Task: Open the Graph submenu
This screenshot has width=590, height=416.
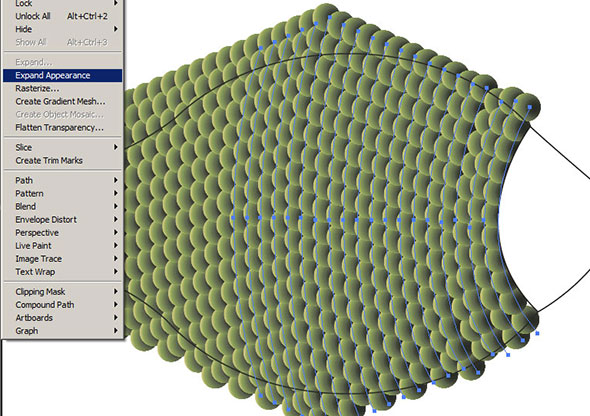Action: 62,331
